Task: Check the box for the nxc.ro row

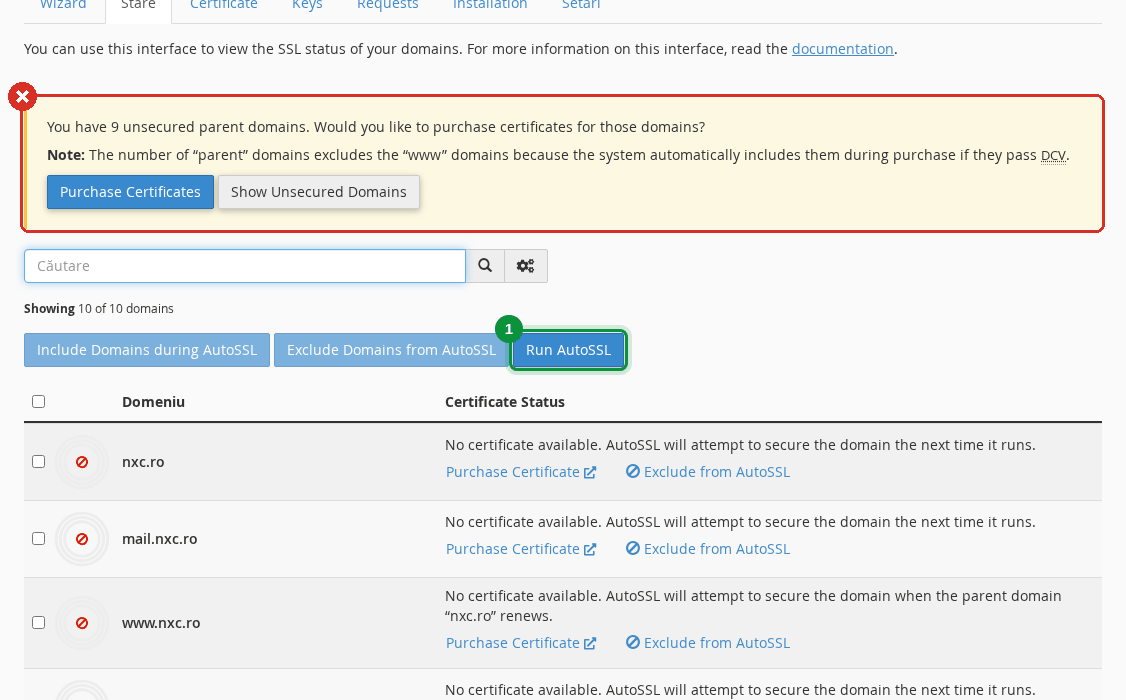Action: point(39,462)
